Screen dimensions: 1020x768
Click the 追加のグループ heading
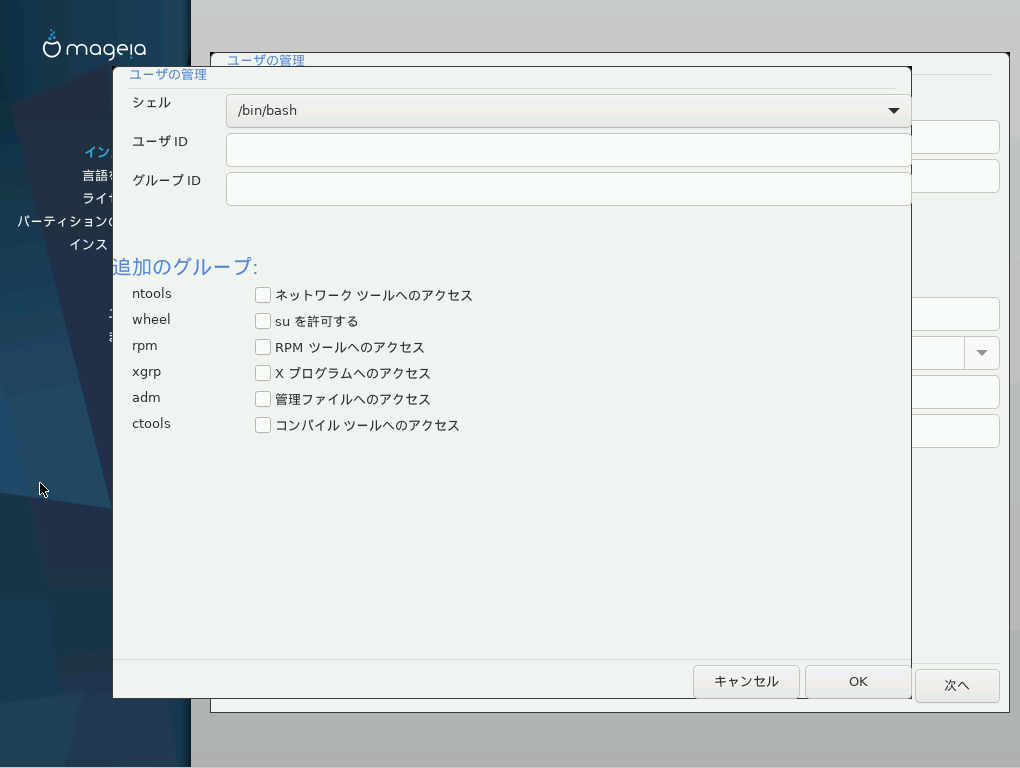(x=185, y=267)
